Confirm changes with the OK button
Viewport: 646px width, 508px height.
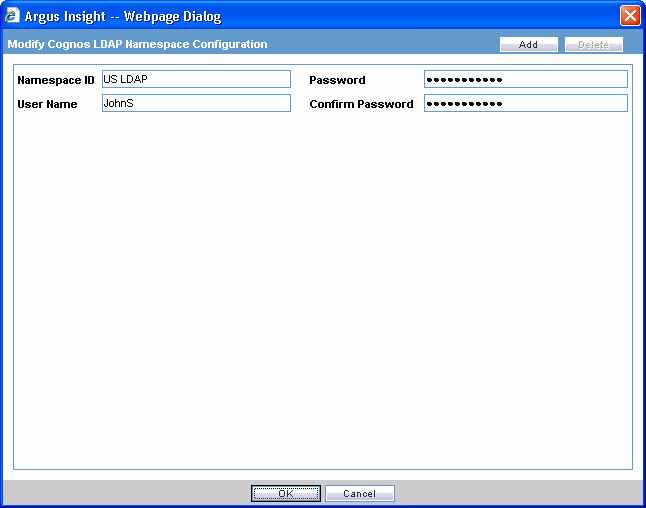(286, 493)
